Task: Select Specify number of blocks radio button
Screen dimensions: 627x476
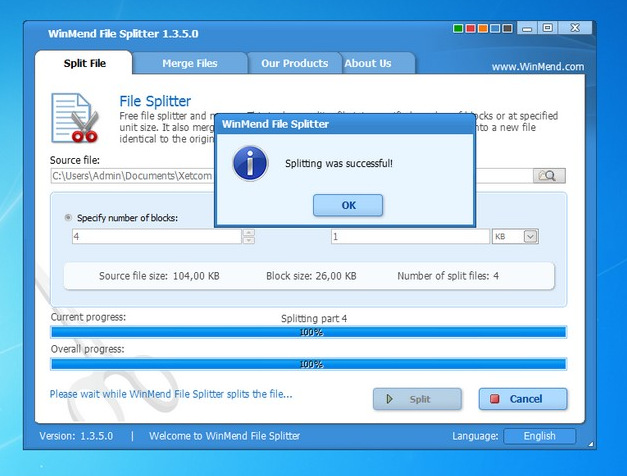Action: point(68,218)
